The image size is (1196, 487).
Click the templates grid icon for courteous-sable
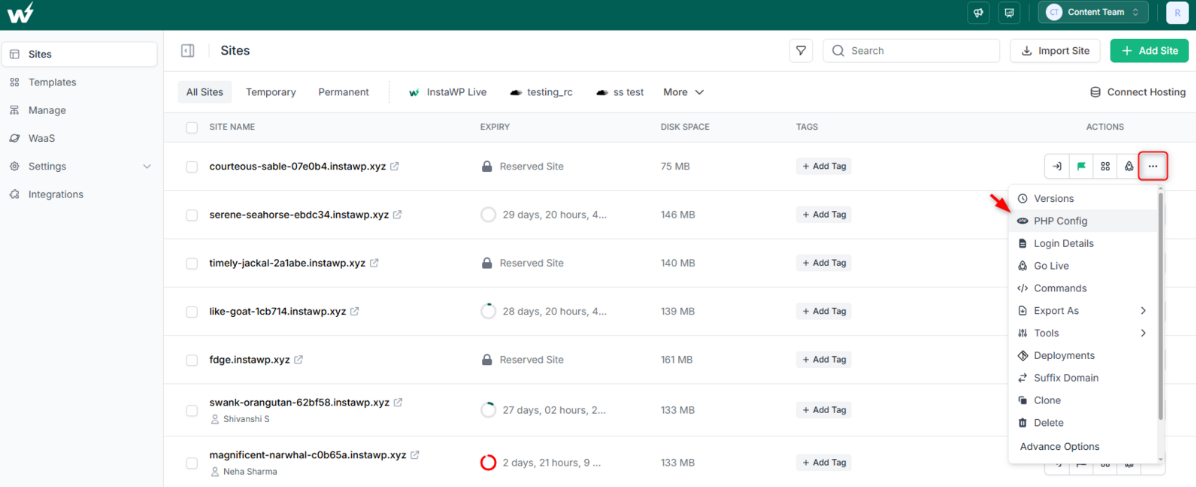(1104, 166)
